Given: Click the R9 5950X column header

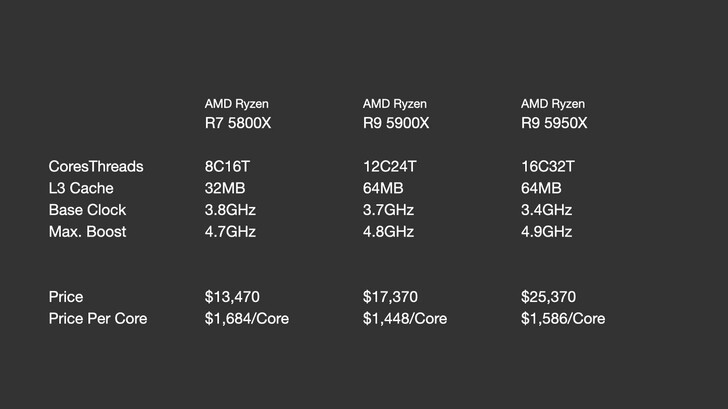Looking at the screenshot, I should tap(554, 113).
